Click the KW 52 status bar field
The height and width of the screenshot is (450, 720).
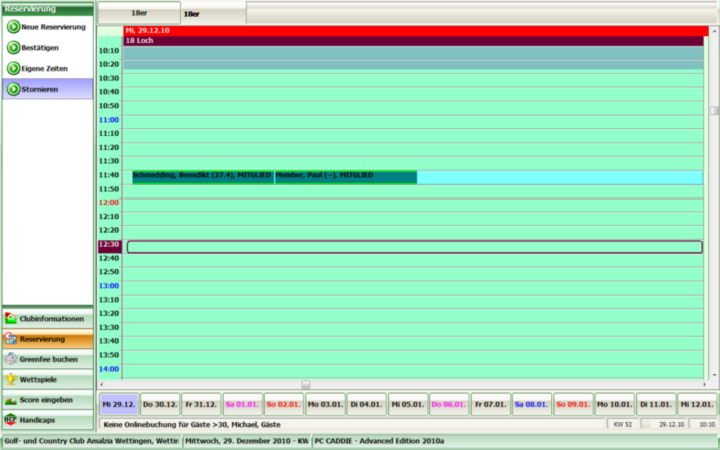pos(622,423)
